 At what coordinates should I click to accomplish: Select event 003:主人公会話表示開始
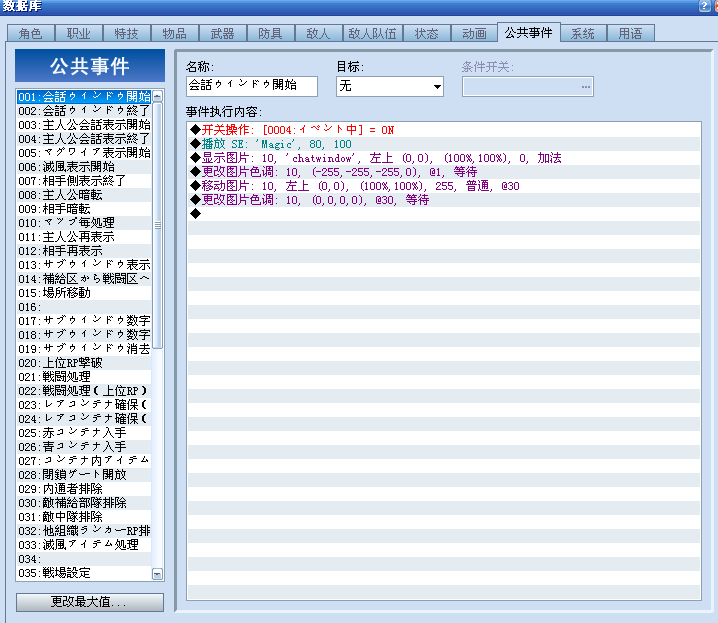84,125
